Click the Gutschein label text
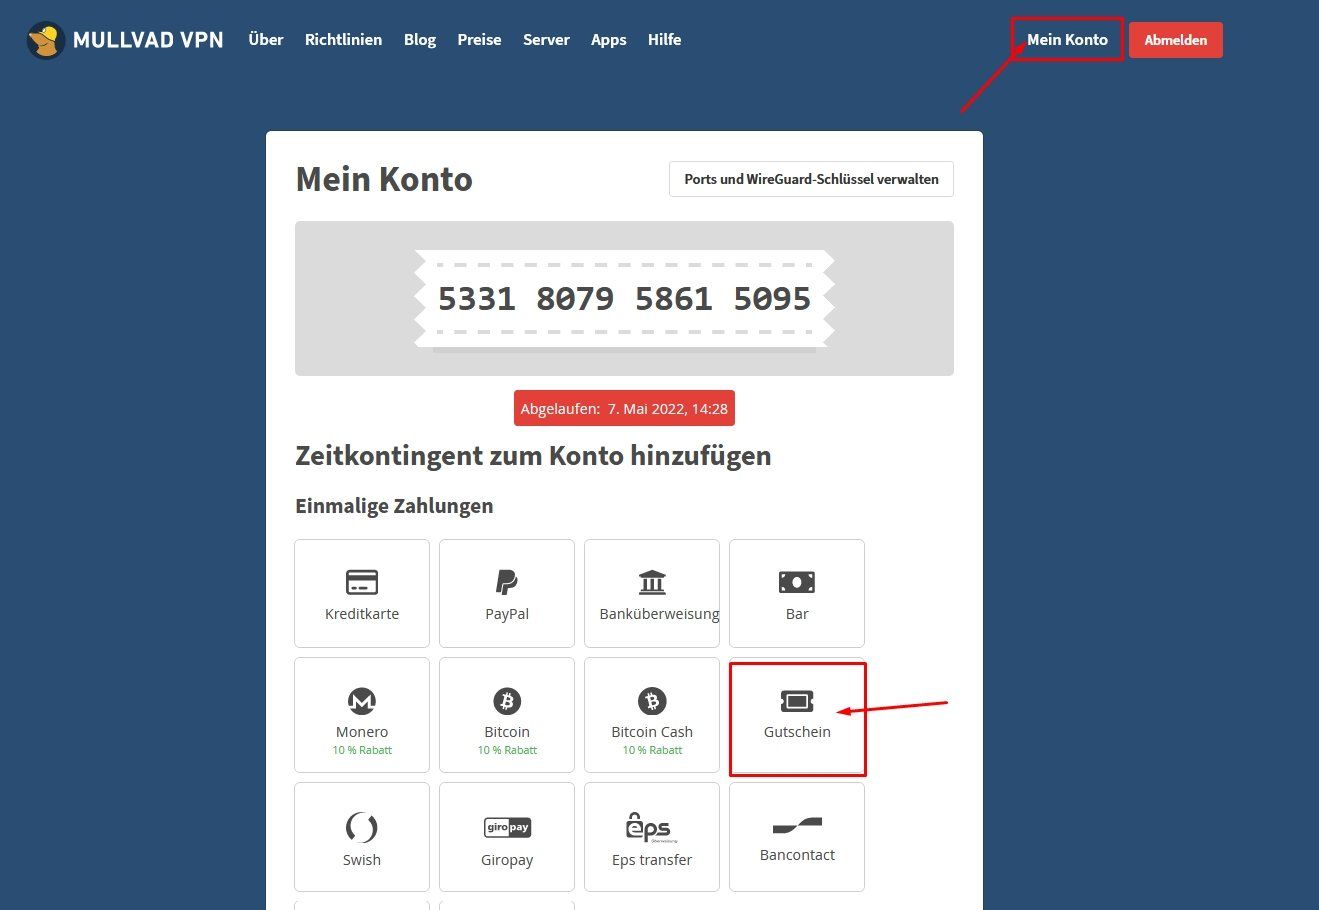 coord(797,732)
